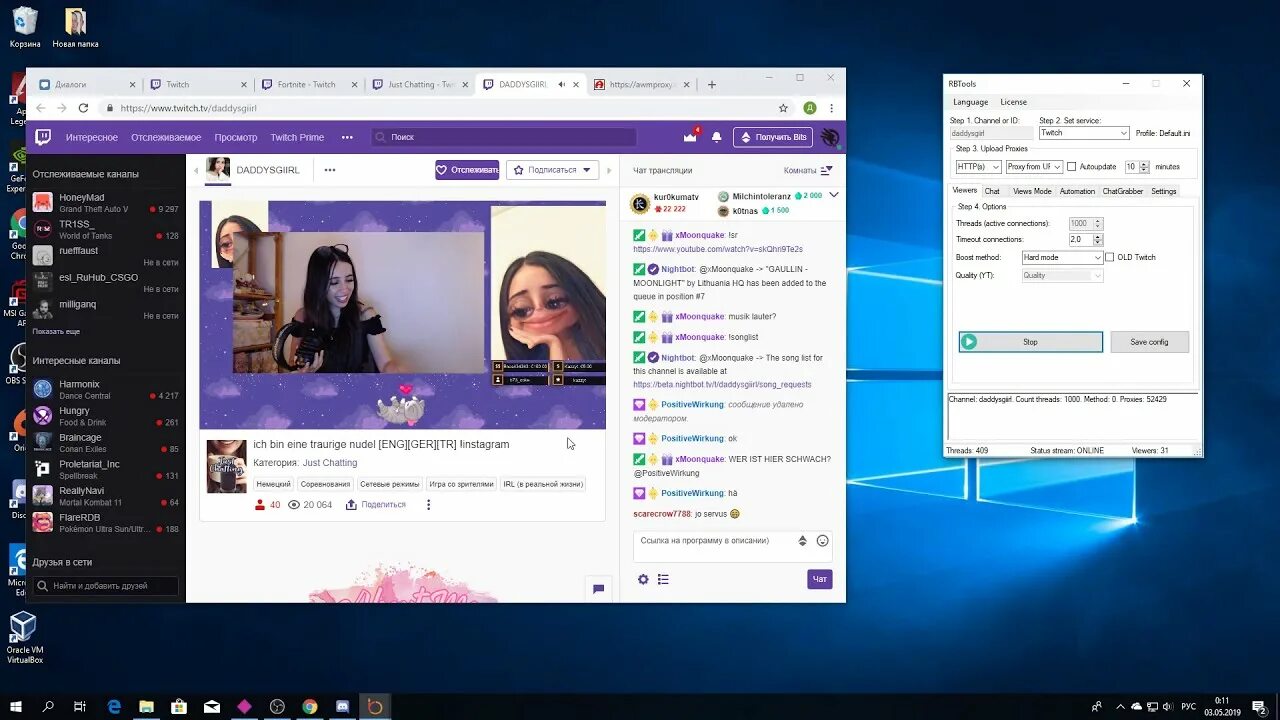Reload the page in Chrome
Screen dimensions: 1280x720
(x=83, y=108)
